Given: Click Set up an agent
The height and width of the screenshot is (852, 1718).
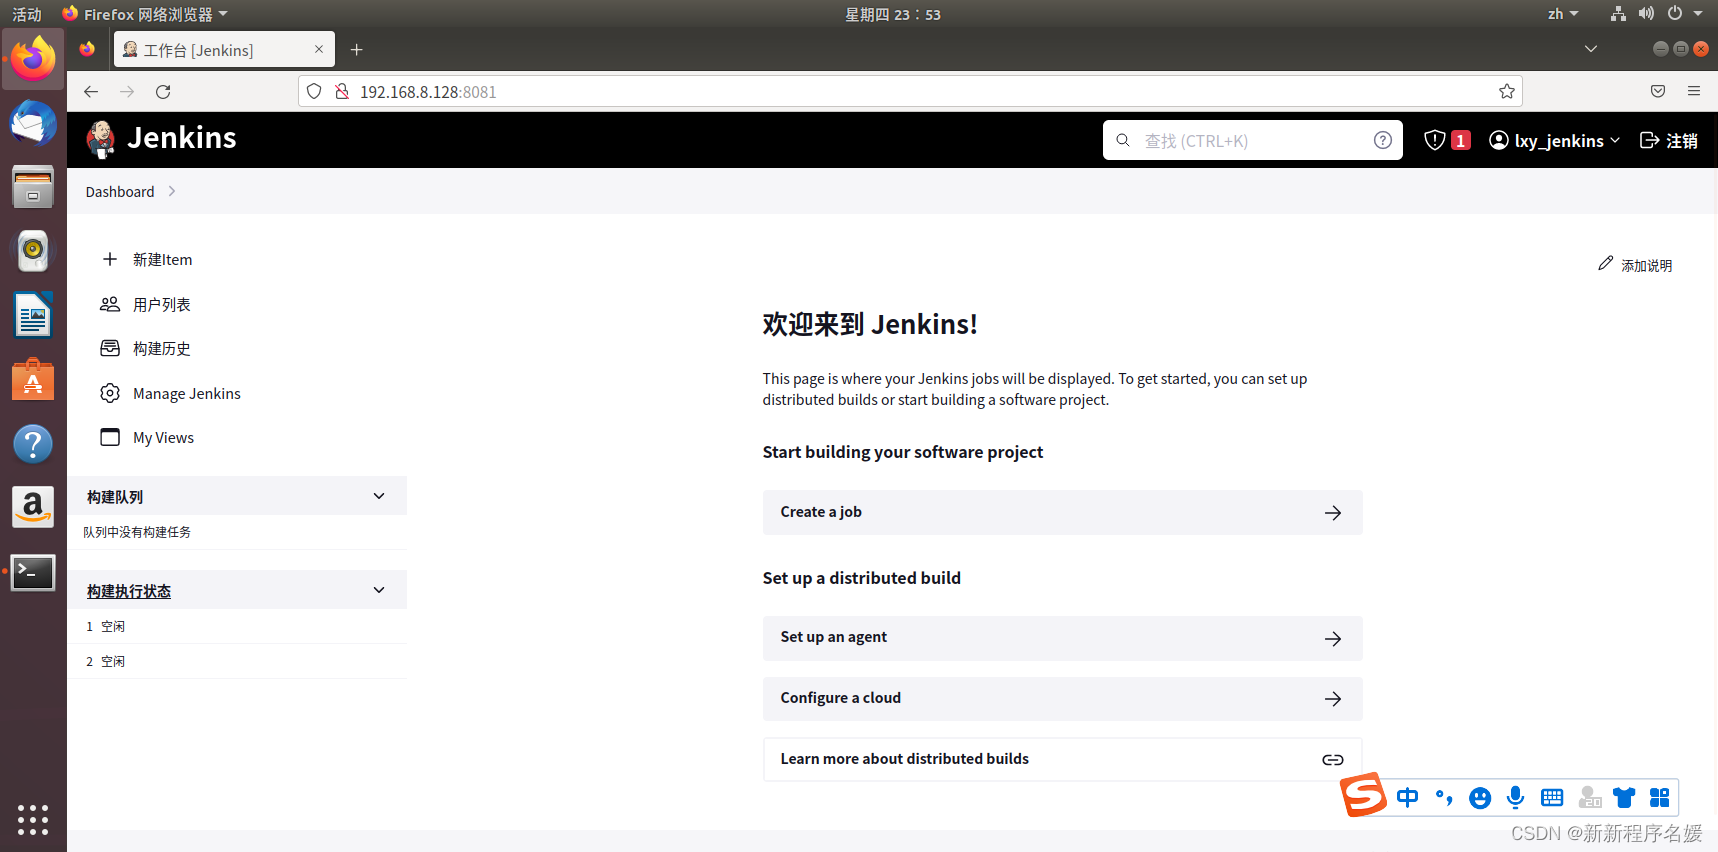Looking at the screenshot, I should [x=1062, y=638].
